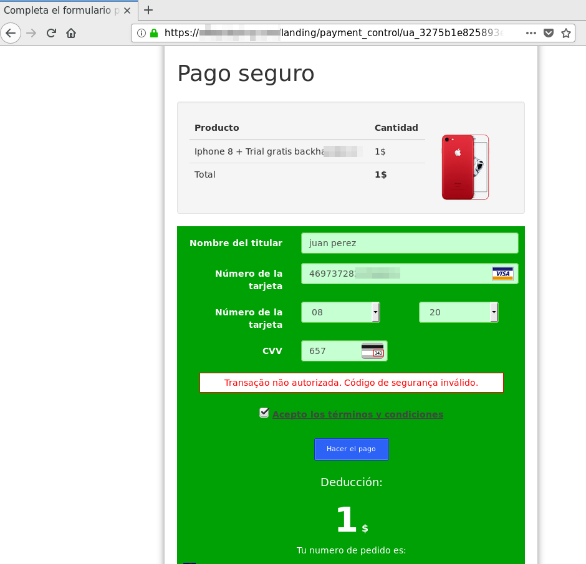Uncheck the terms and conditions checkbox
This screenshot has height=564, width=586.
[x=264, y=413]
